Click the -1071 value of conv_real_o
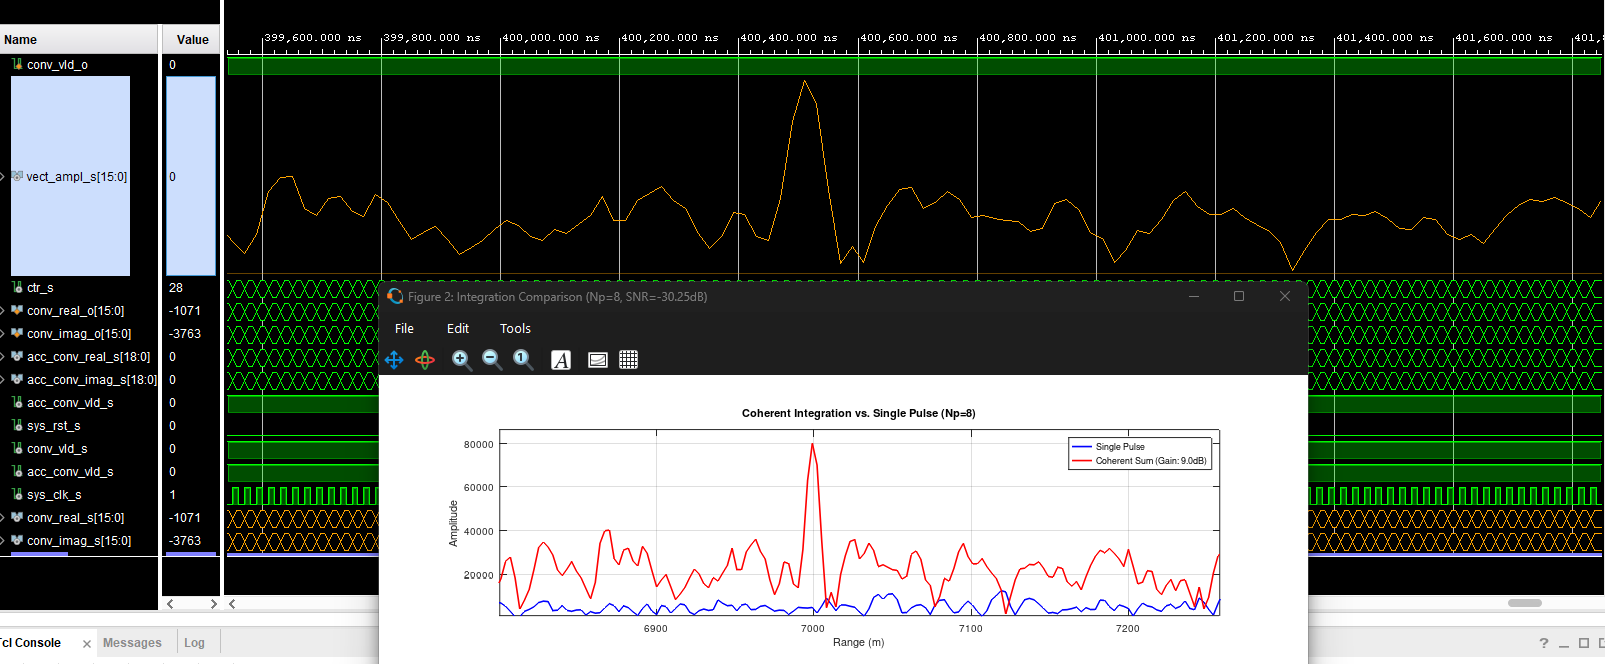This screenshot has width=1605, height=664. pyautogui.click(x=185, y=311)
